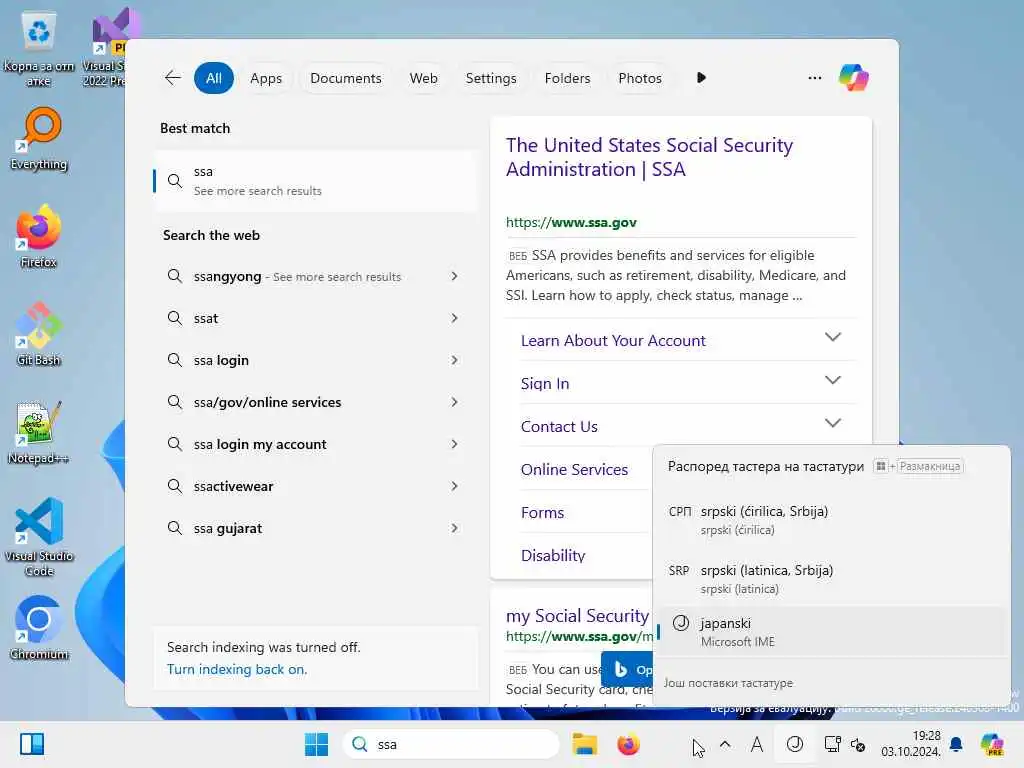Expand the ssa gujarat suggestion arrow
This screenshot has width=1024, height=768.
tap(455, 528)
